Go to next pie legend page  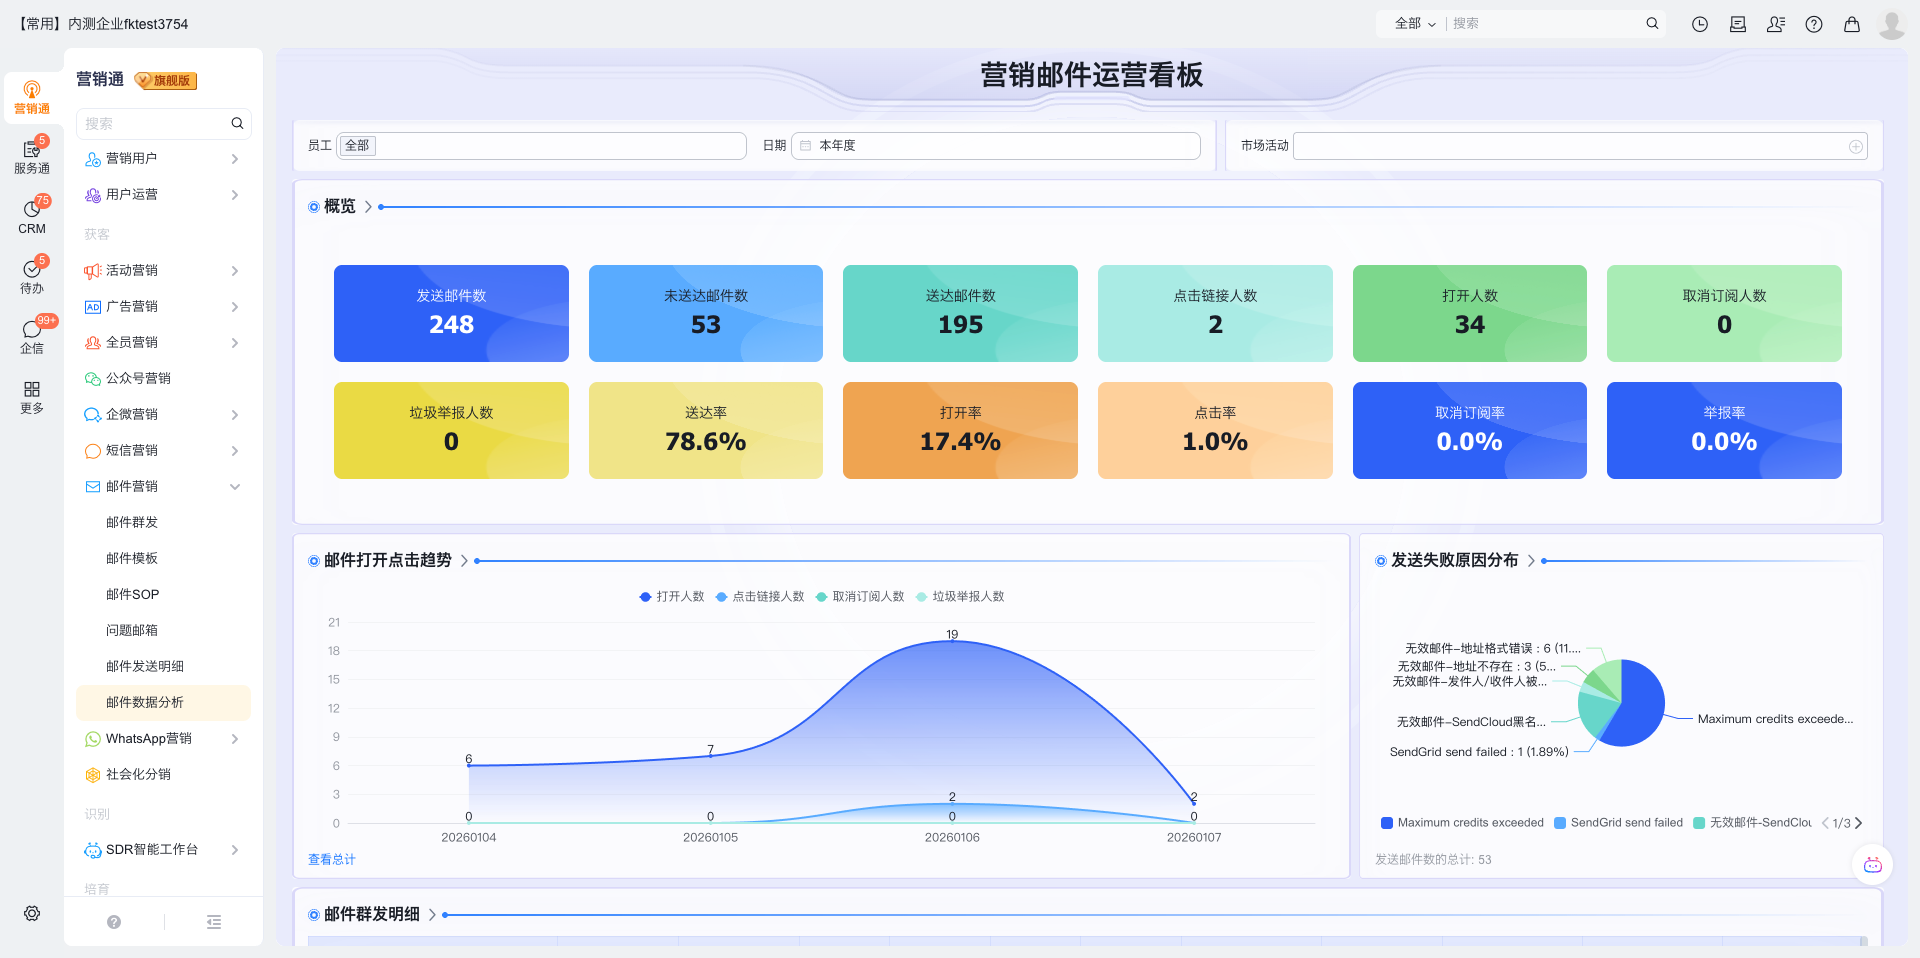coord(1859,823)
